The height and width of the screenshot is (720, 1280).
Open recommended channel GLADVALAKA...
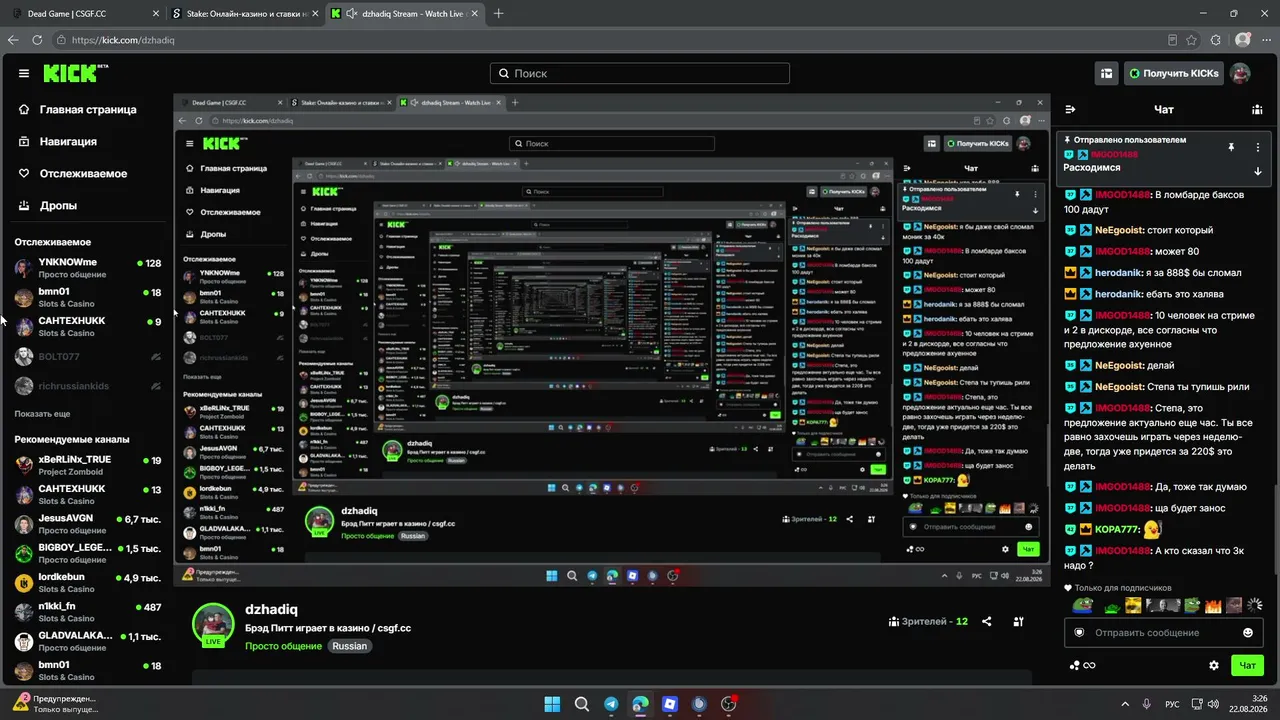point(88,641)
